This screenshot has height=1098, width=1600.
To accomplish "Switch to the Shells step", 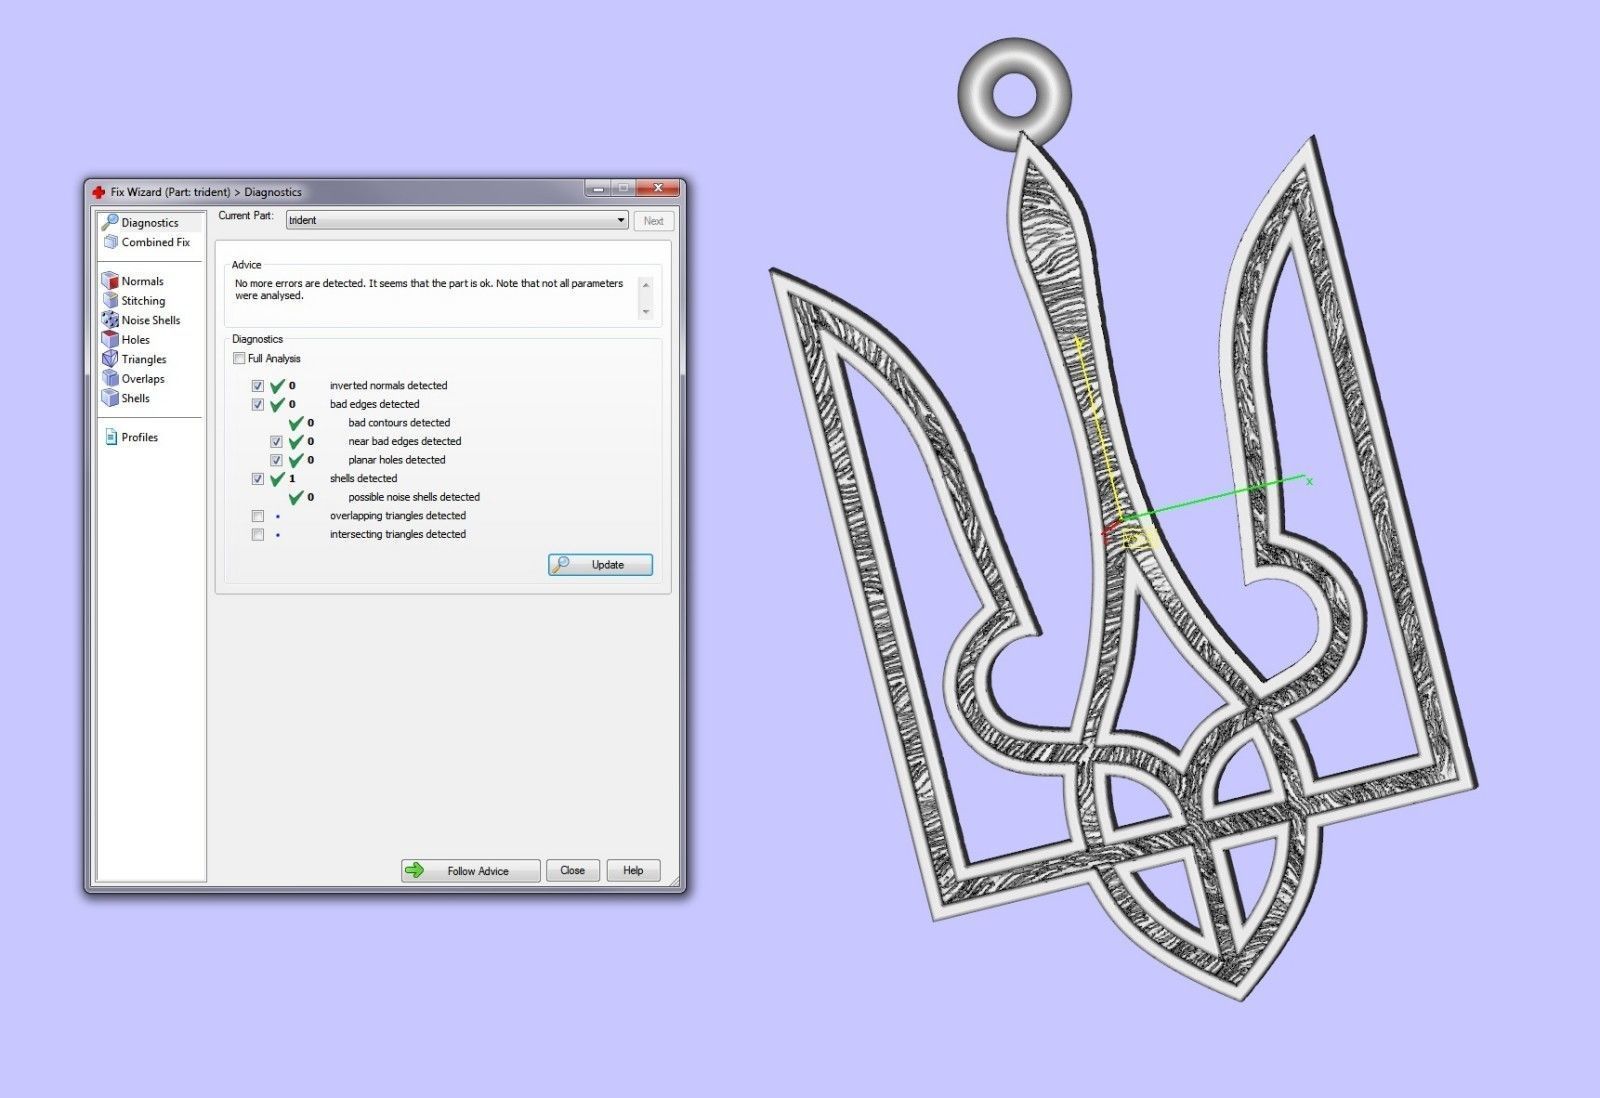I will point(126,398).
